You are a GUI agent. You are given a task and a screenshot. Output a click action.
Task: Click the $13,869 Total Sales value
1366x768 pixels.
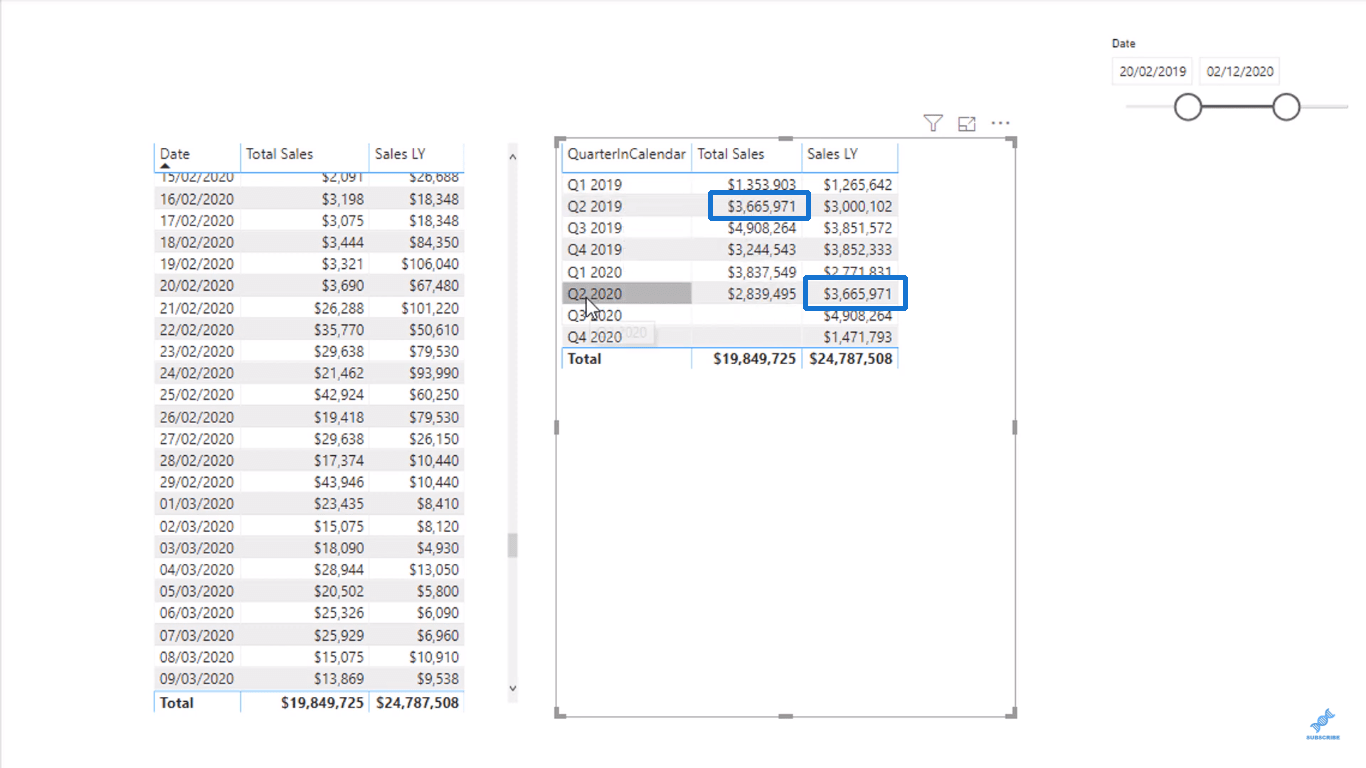(x=340, y=678)
